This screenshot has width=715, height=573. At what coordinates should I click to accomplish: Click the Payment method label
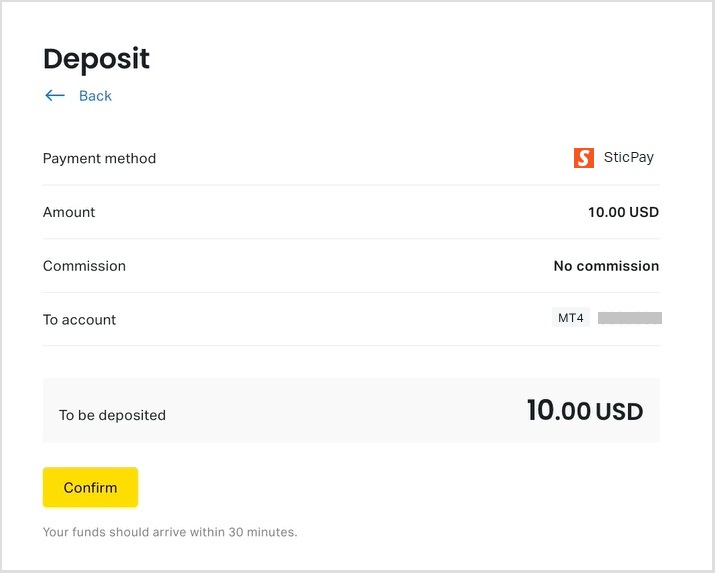coord(99,158)
